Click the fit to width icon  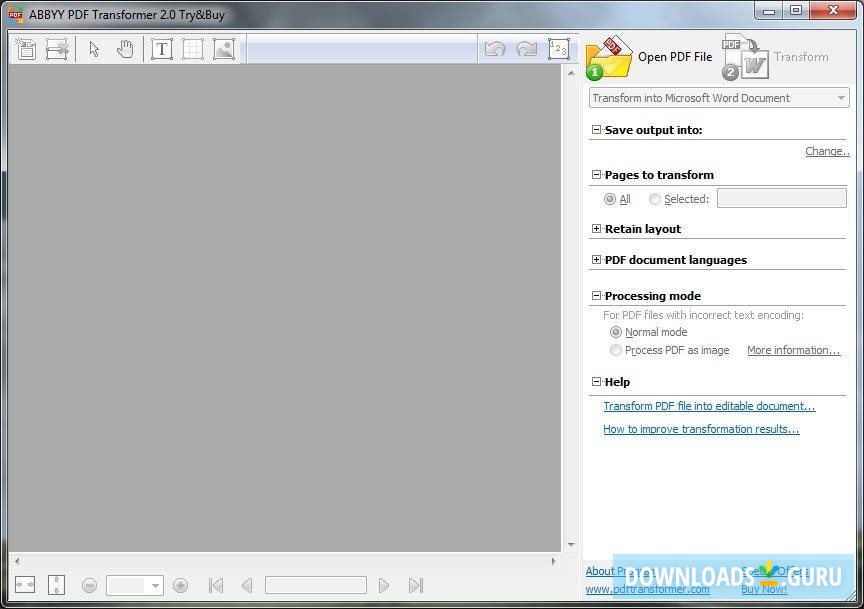25,585
